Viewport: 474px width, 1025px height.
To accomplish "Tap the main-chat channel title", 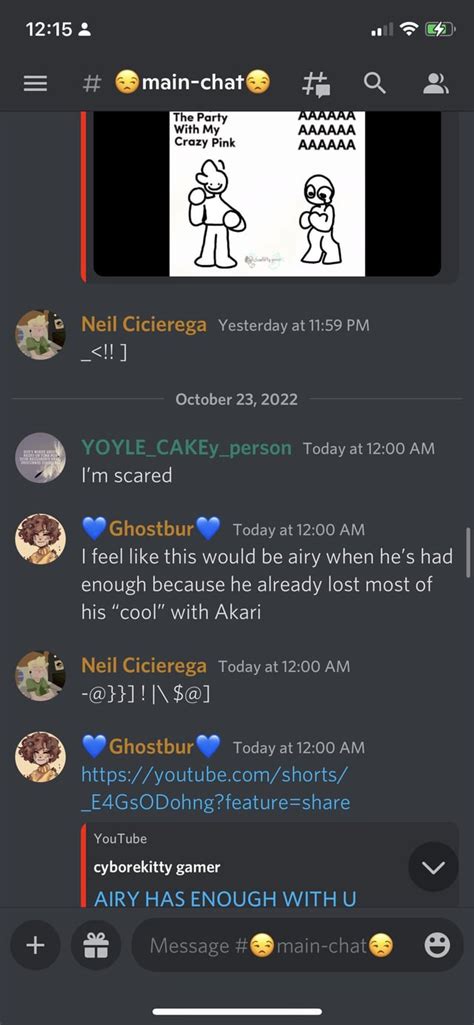I will [192, 83].
